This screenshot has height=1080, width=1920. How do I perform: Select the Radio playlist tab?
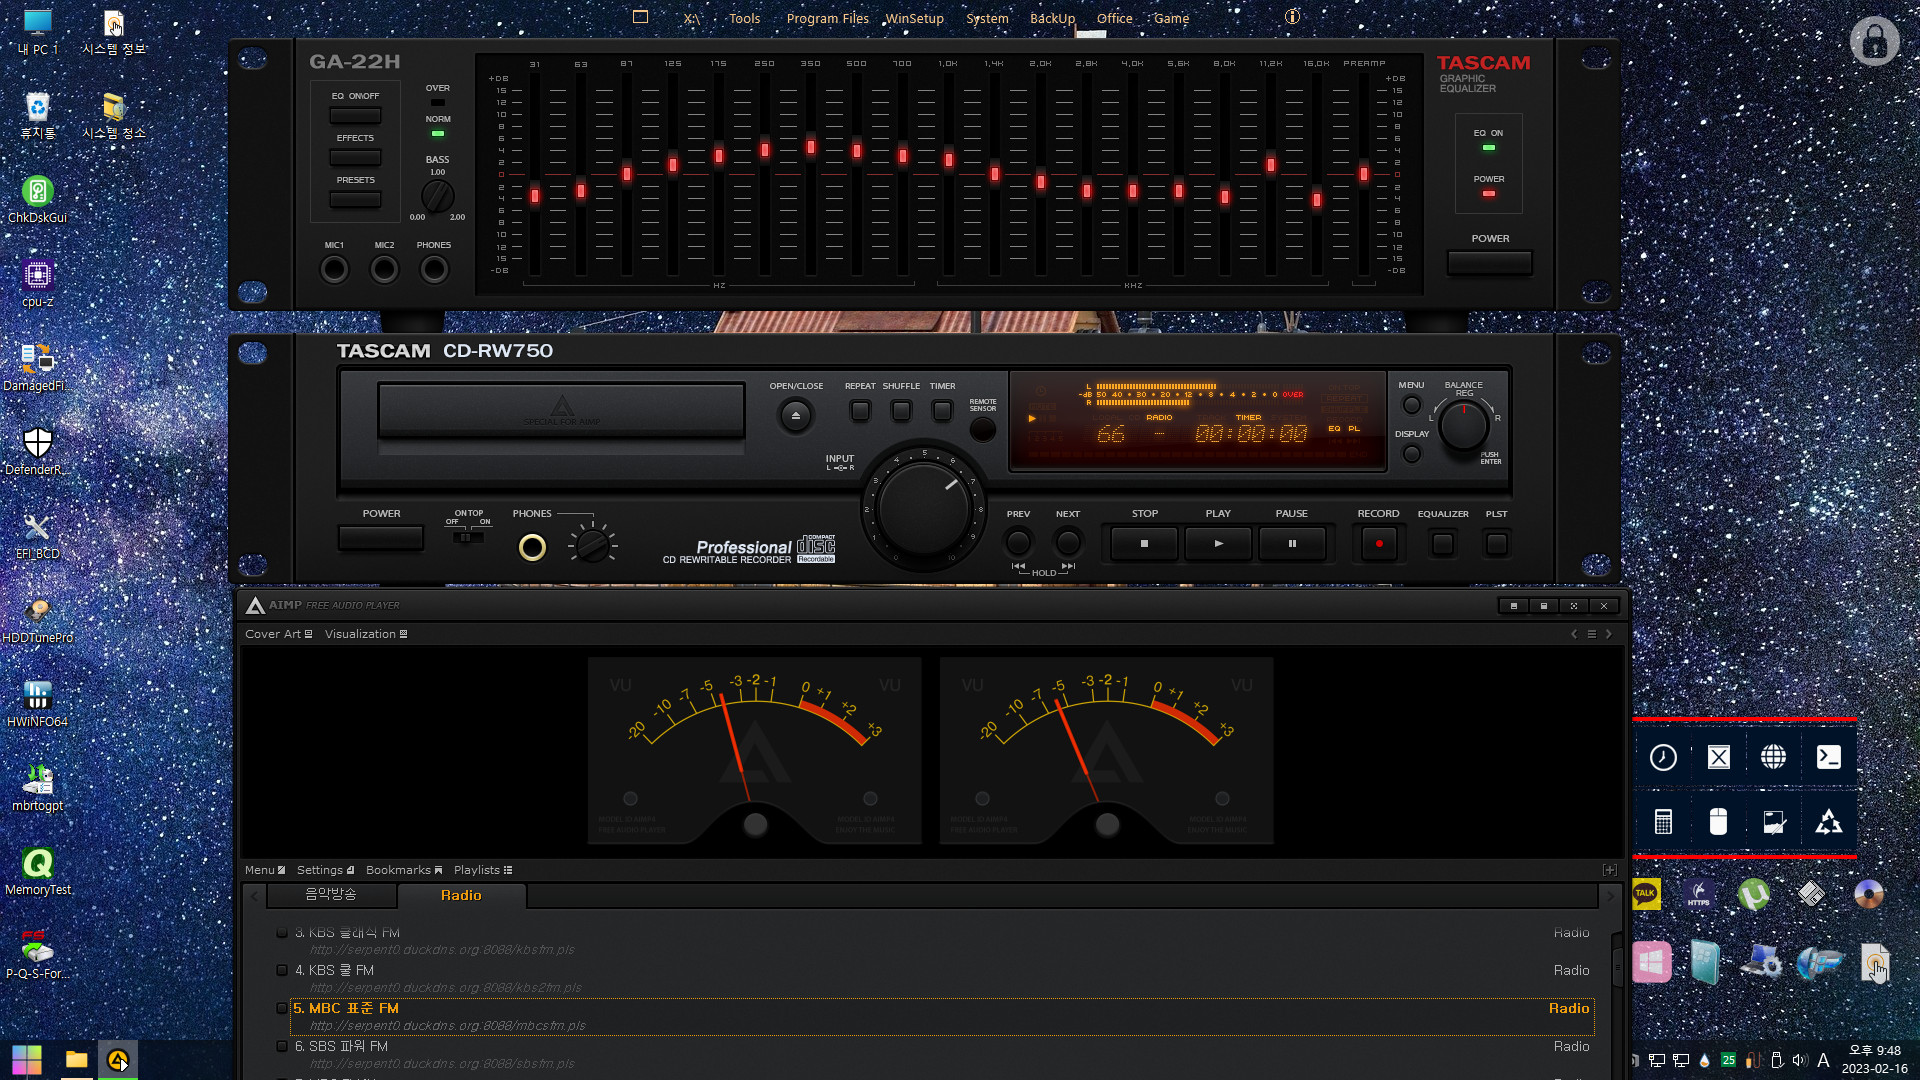(x=461, y=895)
